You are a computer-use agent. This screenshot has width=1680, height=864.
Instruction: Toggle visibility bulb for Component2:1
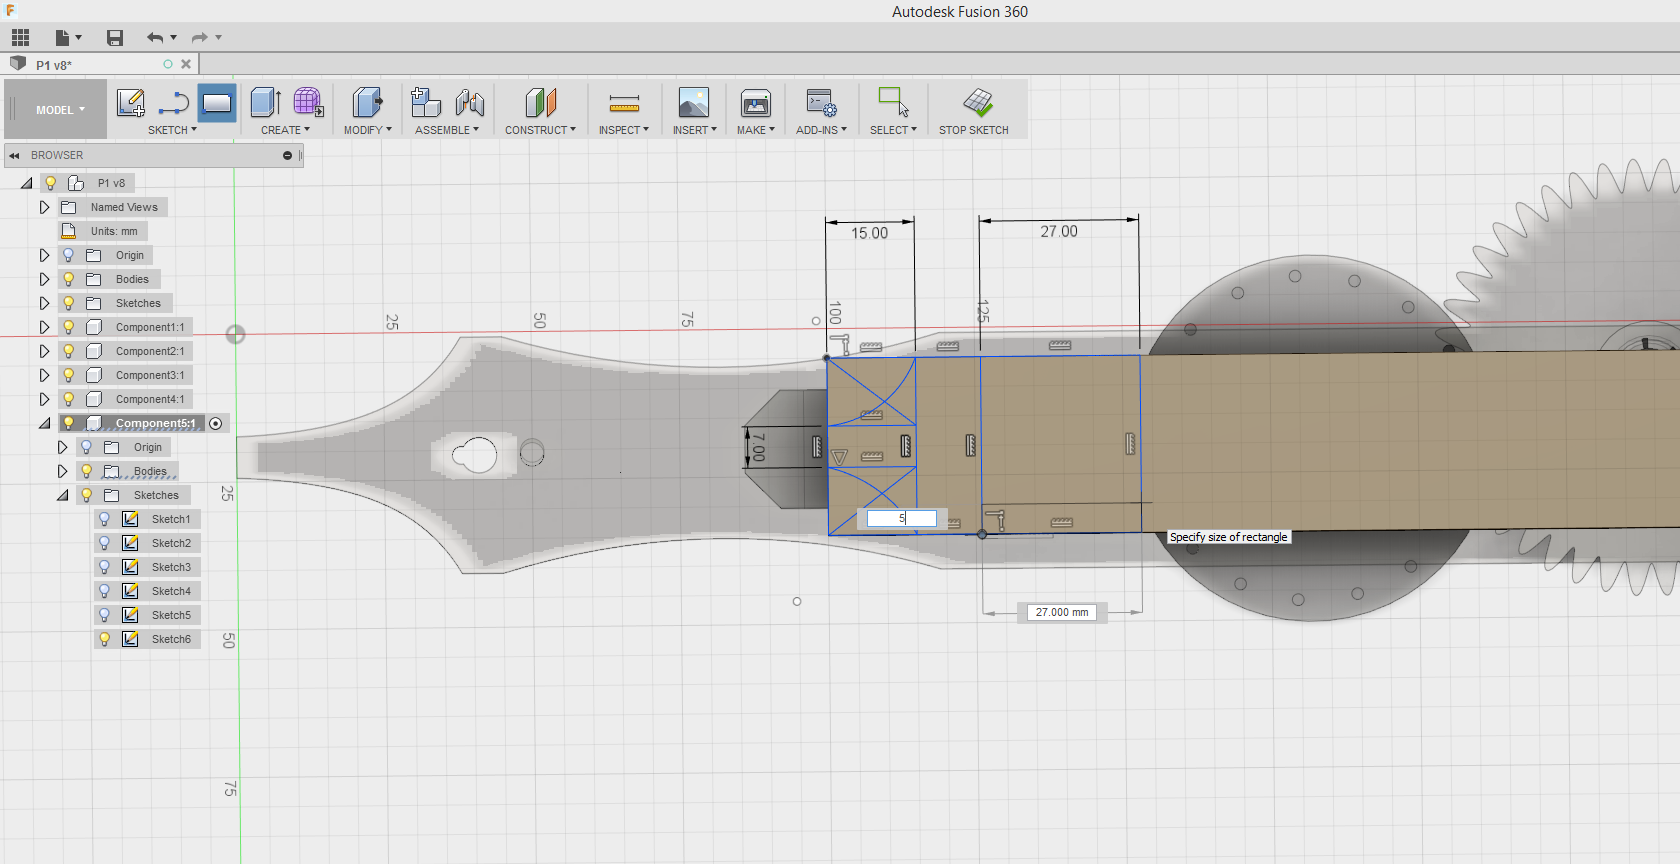pyautogui.click(x=69, y=351)
